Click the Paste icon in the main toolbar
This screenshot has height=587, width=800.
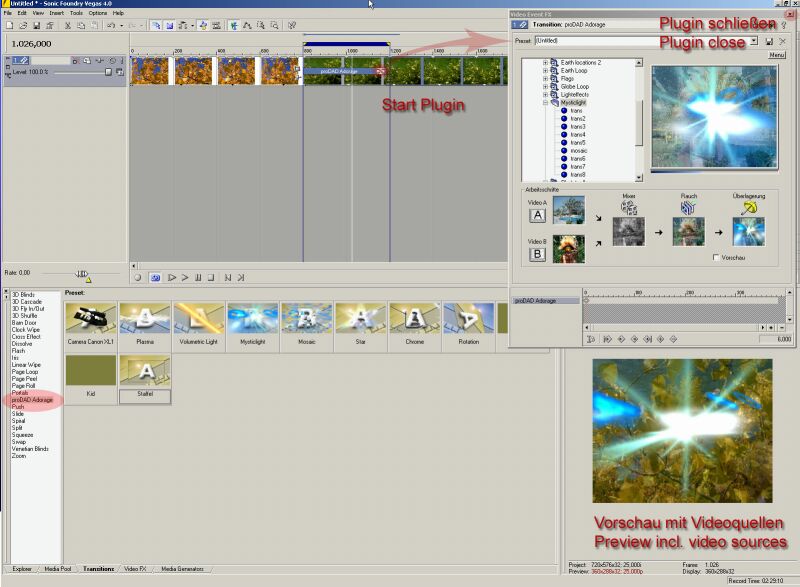coord(94,25)
